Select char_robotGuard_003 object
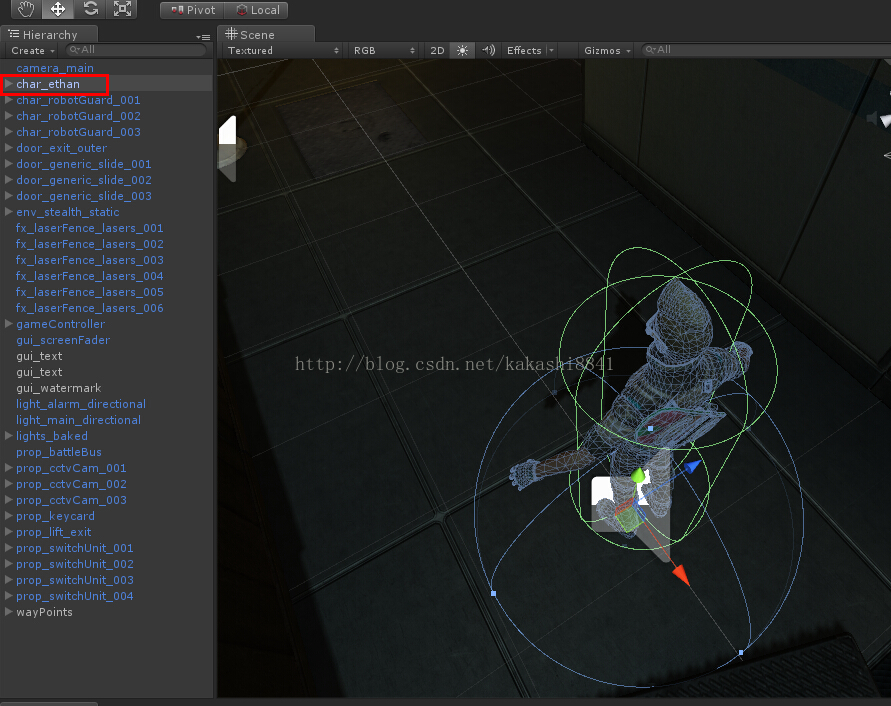891x706 pixels. 78,132
